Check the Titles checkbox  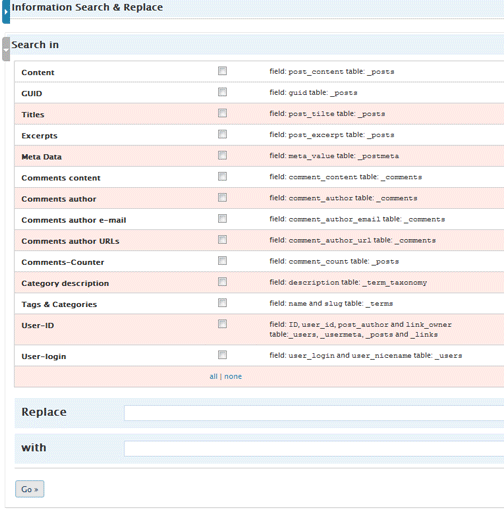222,113
